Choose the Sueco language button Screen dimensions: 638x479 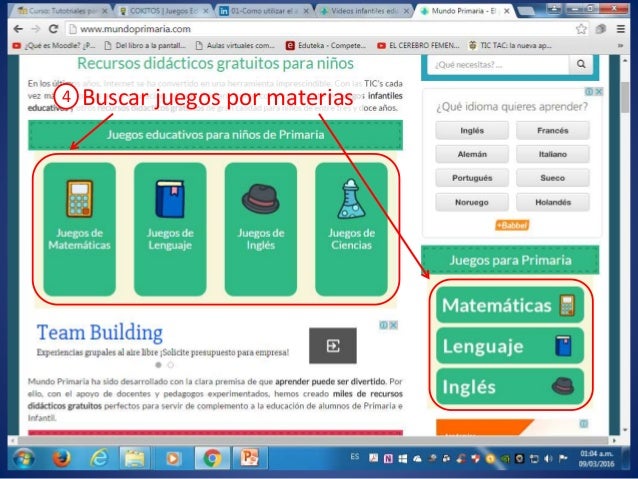pos(553,178)
